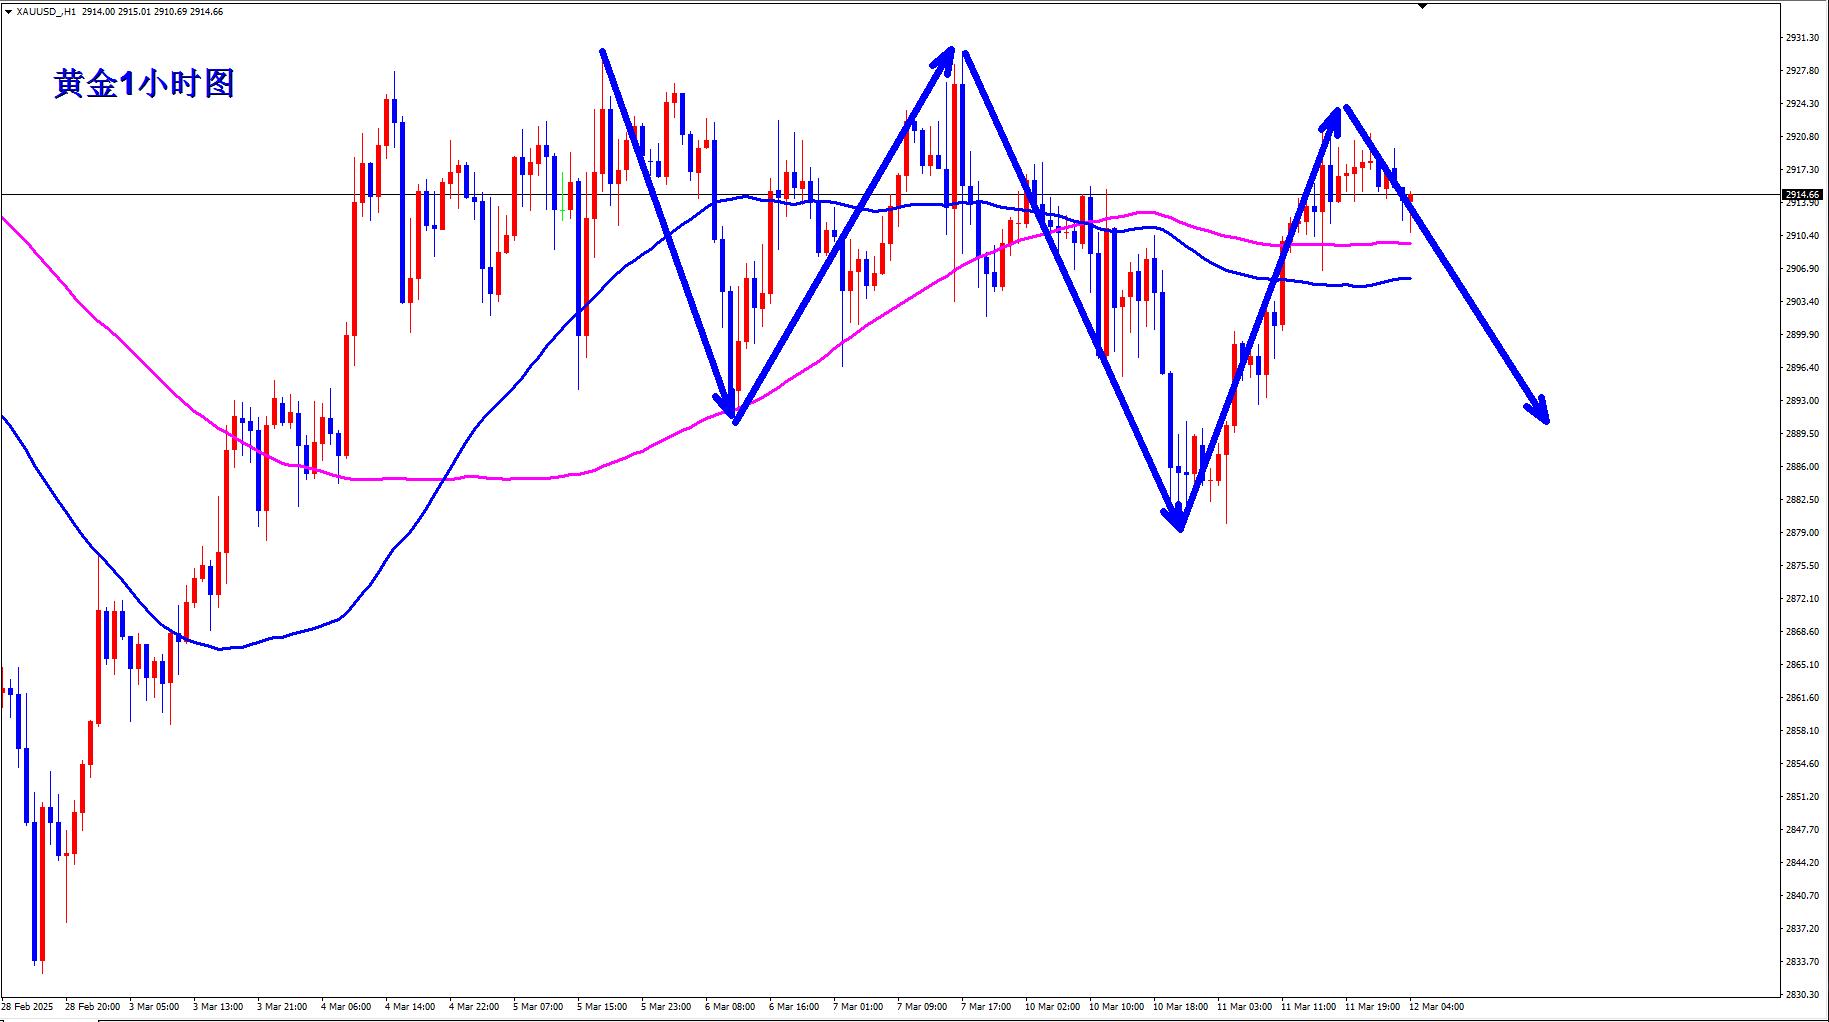The image size is (1829, 1022).
Task: Click the 2931.30 price axis label
Action: pos(1802,38)
